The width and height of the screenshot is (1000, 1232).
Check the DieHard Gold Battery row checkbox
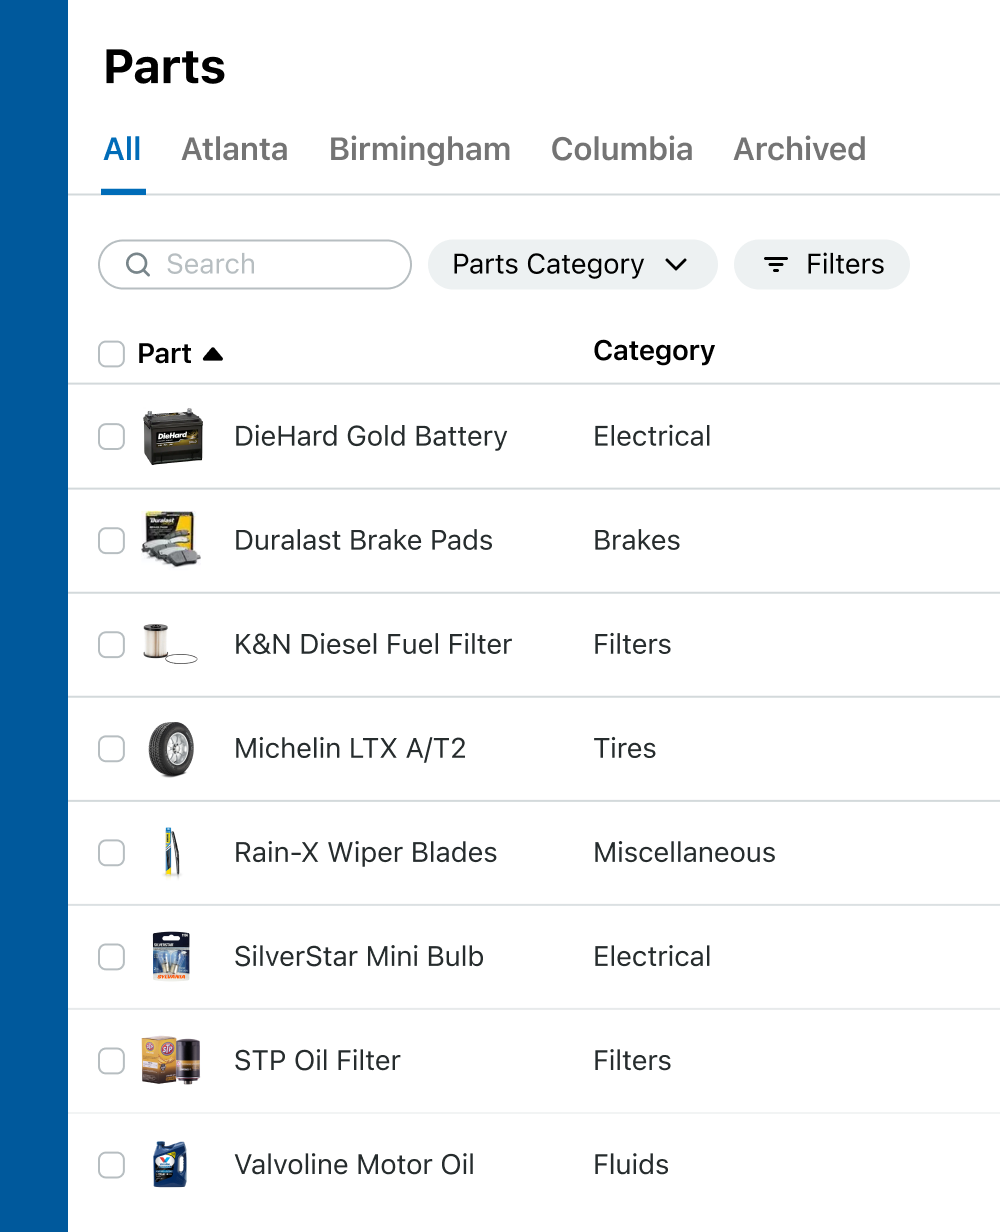[111, 437]
